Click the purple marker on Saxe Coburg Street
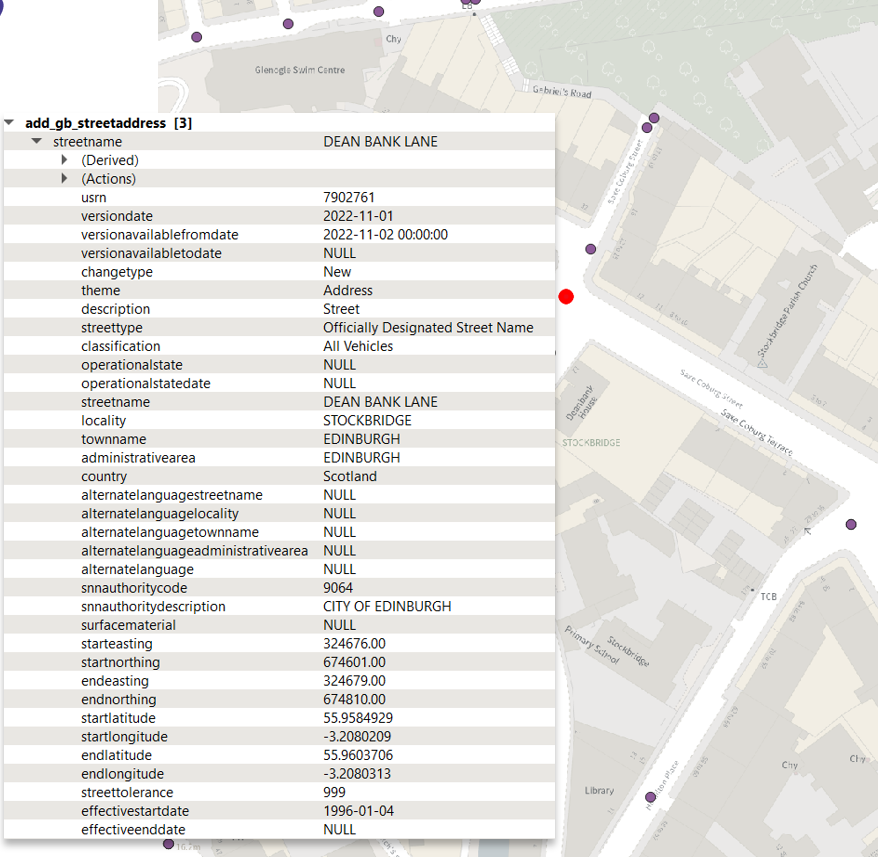 pyautogui.click(x=646, y=127)
